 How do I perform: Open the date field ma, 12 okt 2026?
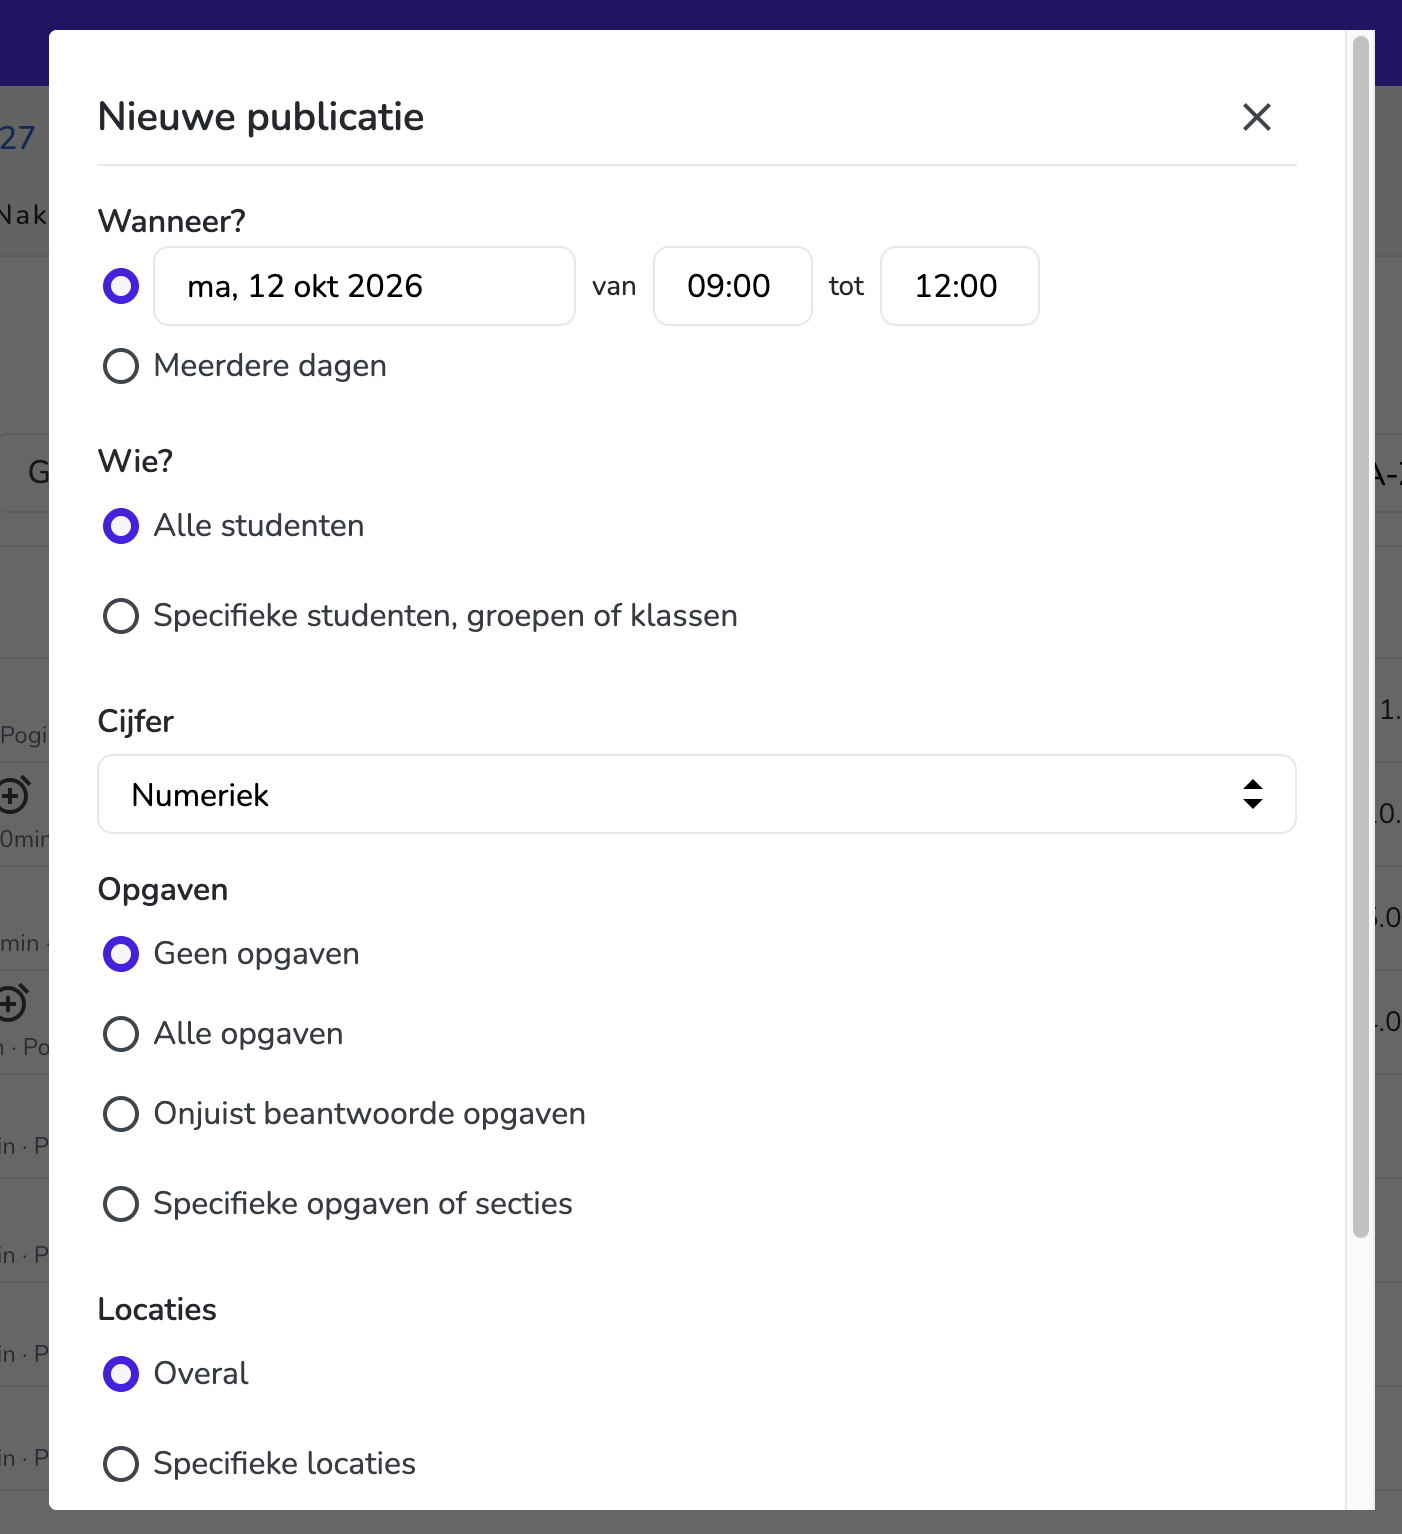tap(364, 286)
